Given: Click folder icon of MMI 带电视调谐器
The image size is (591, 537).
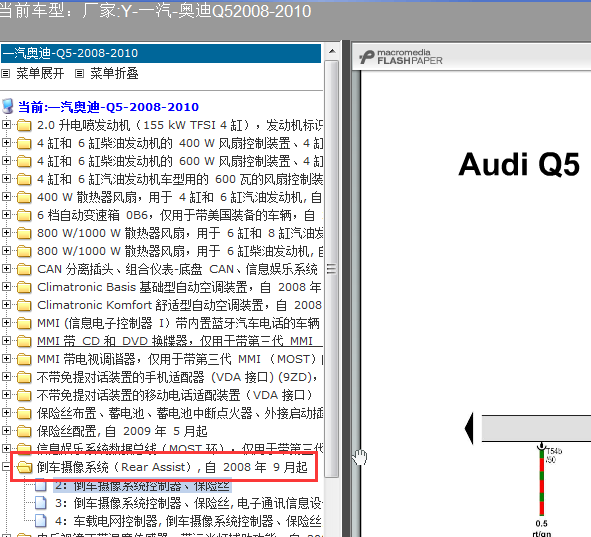Looking at the screenshot, I should (x=24, y=359).
